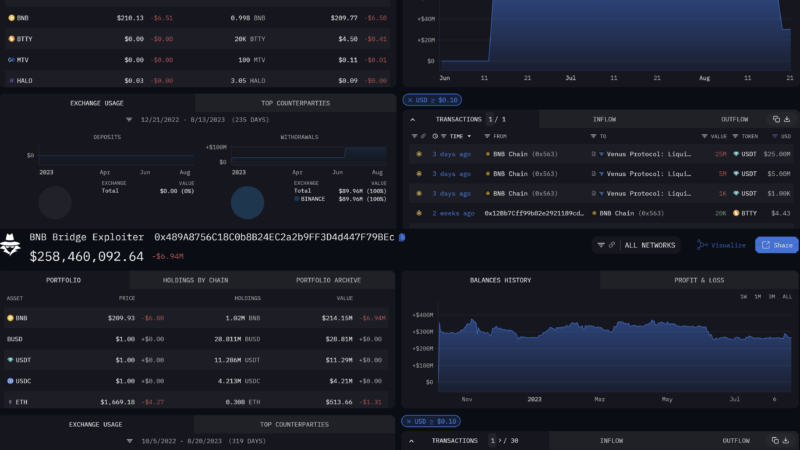Open the HOLDINGS BY CHAIN tab
The image size is (800, 450).
tap(195, 280)
